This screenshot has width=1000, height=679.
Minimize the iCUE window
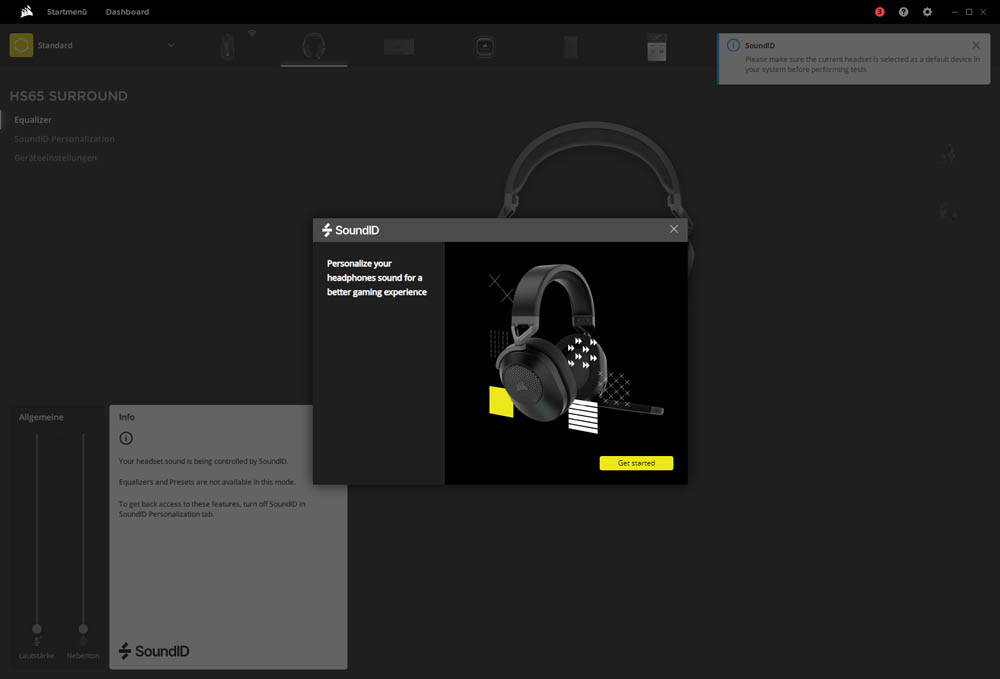pyautogui.click(x=955, y=11)
